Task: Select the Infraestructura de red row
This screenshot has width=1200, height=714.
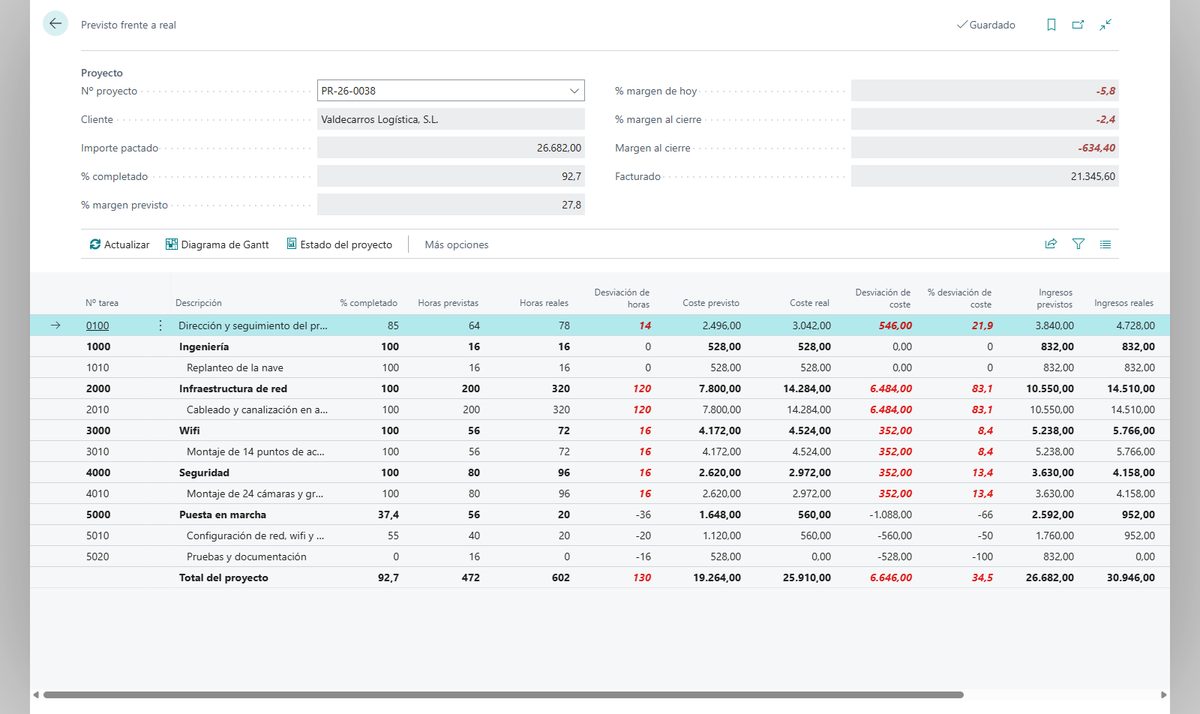Action: (600, 389)
